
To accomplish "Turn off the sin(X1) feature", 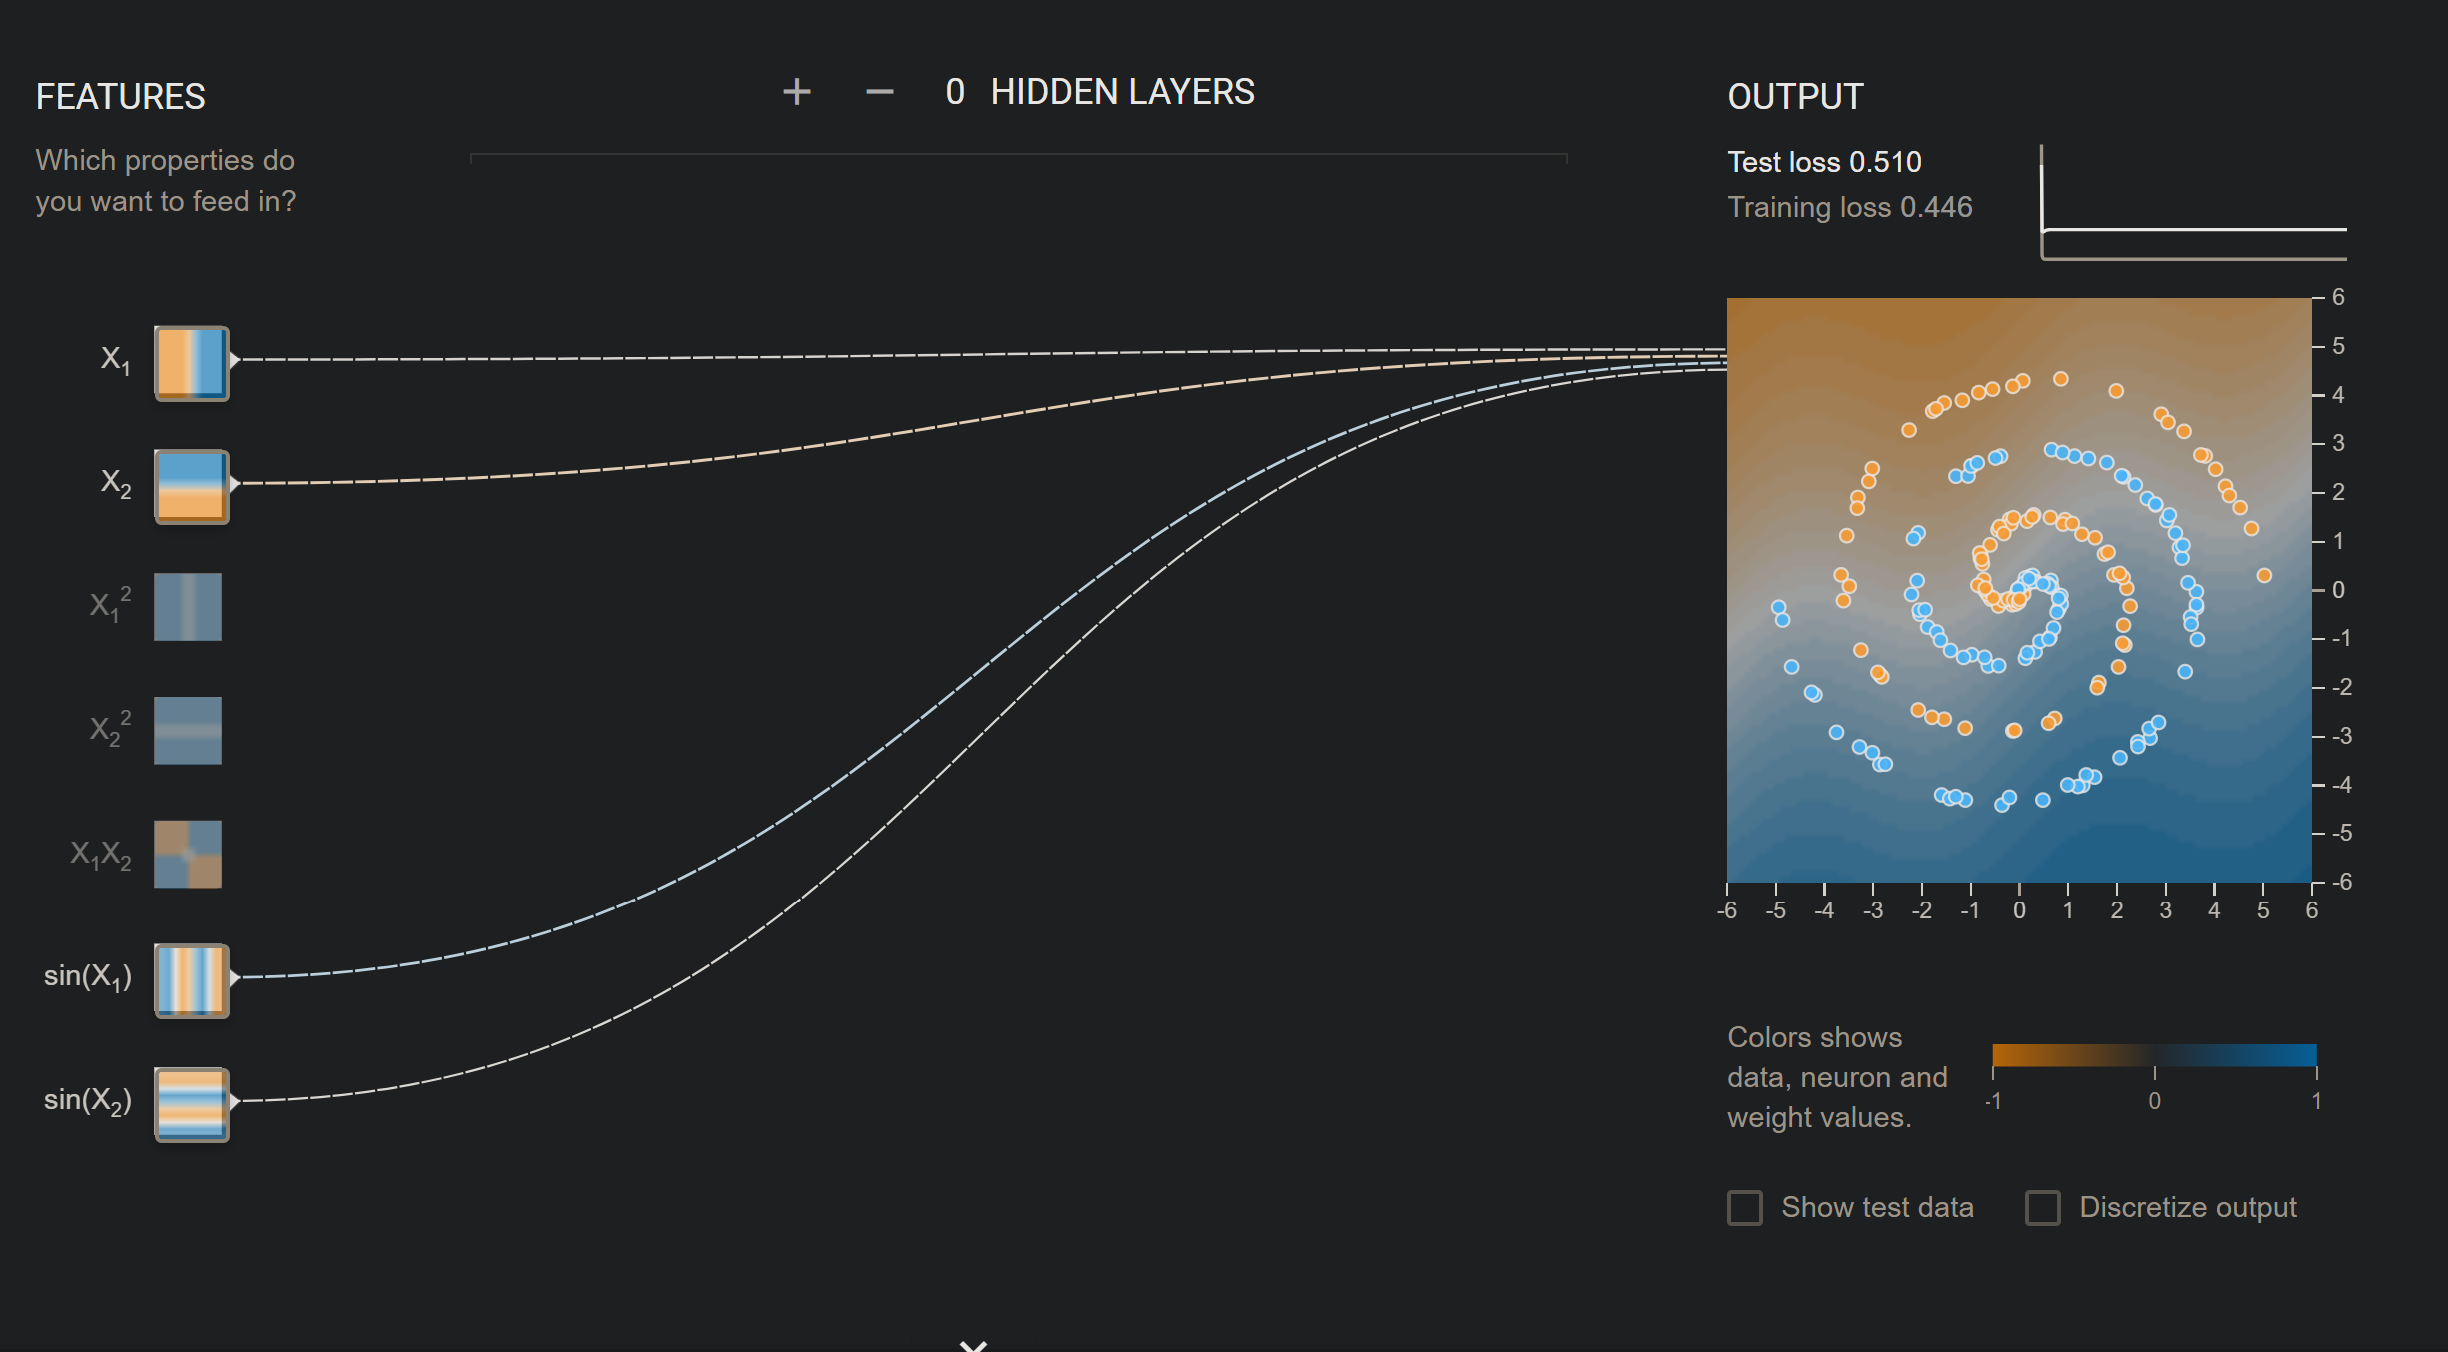I will [191, 981].
